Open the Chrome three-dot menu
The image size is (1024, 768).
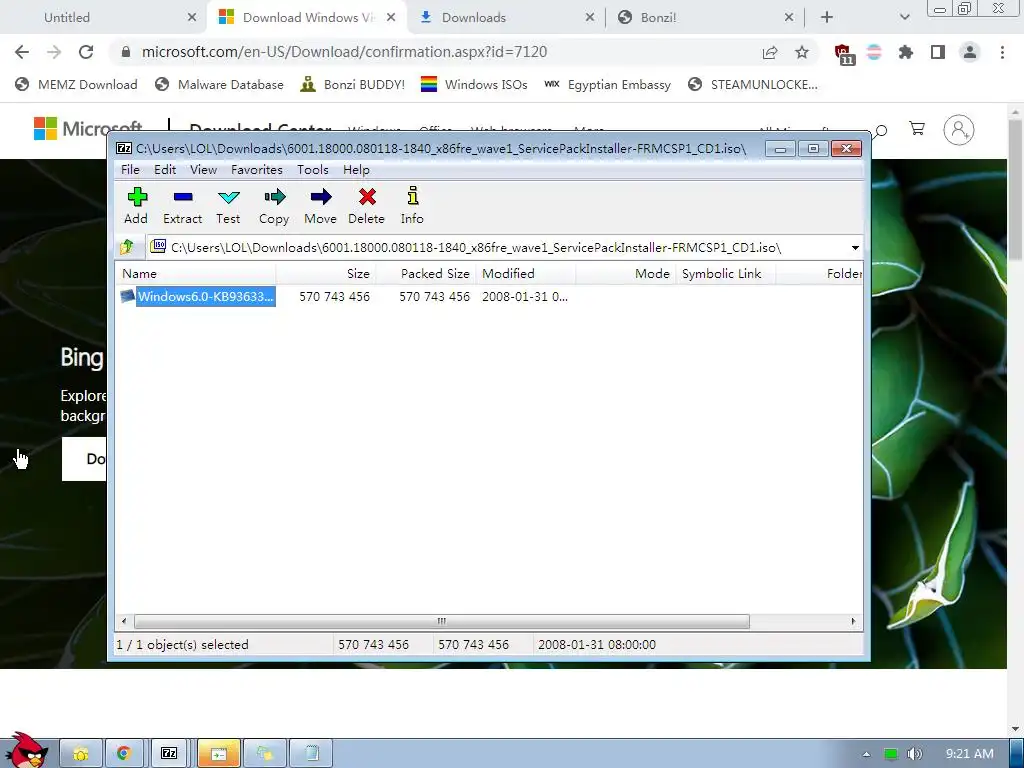coord(1002,53)
